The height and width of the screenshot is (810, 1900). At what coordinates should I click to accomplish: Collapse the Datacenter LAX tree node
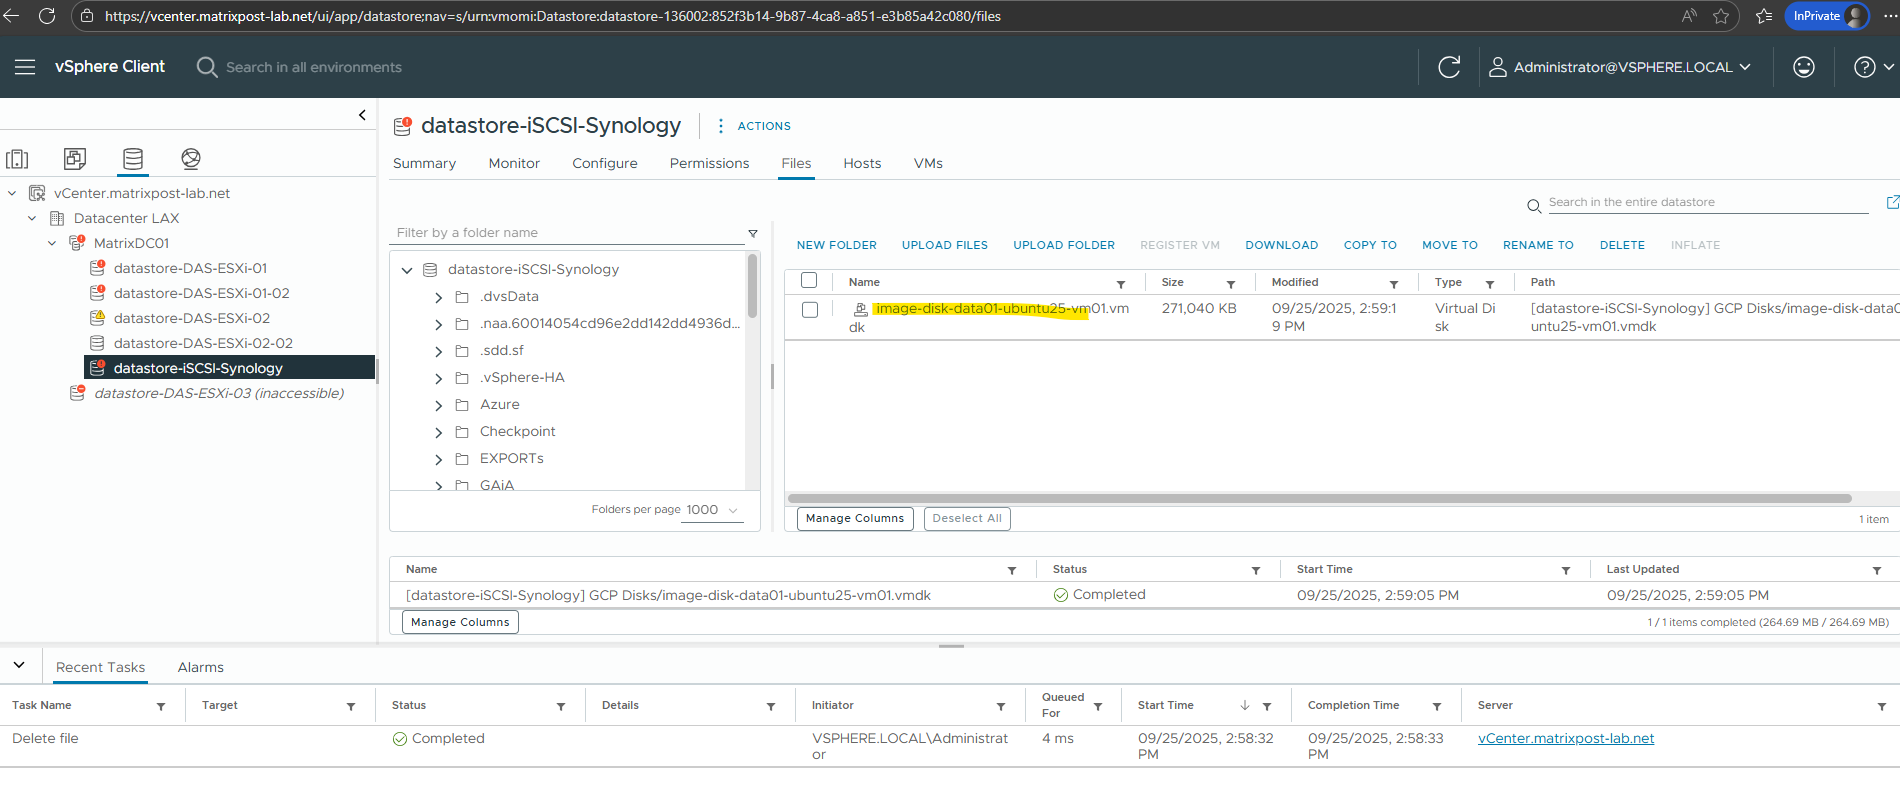click(x=32, y=218)
